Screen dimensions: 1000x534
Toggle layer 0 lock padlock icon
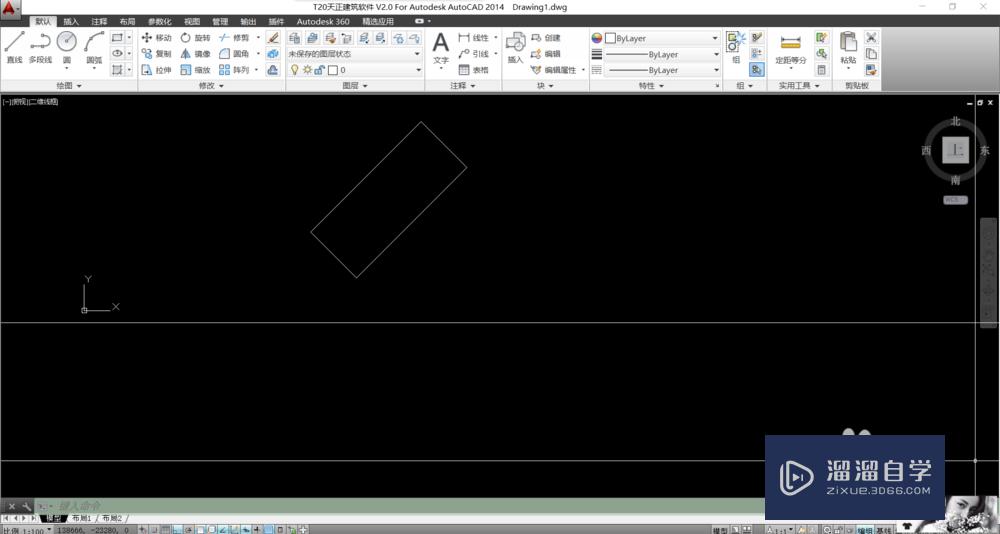click(x=320, y=70)
